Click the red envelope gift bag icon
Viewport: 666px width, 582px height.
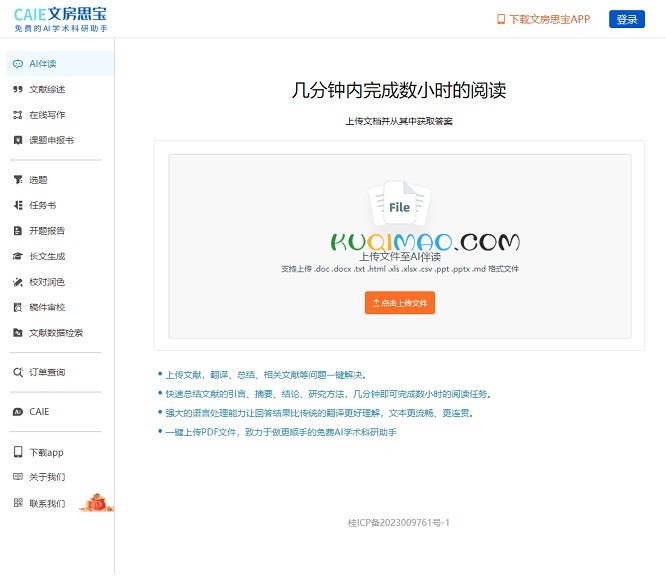(97, 503)
